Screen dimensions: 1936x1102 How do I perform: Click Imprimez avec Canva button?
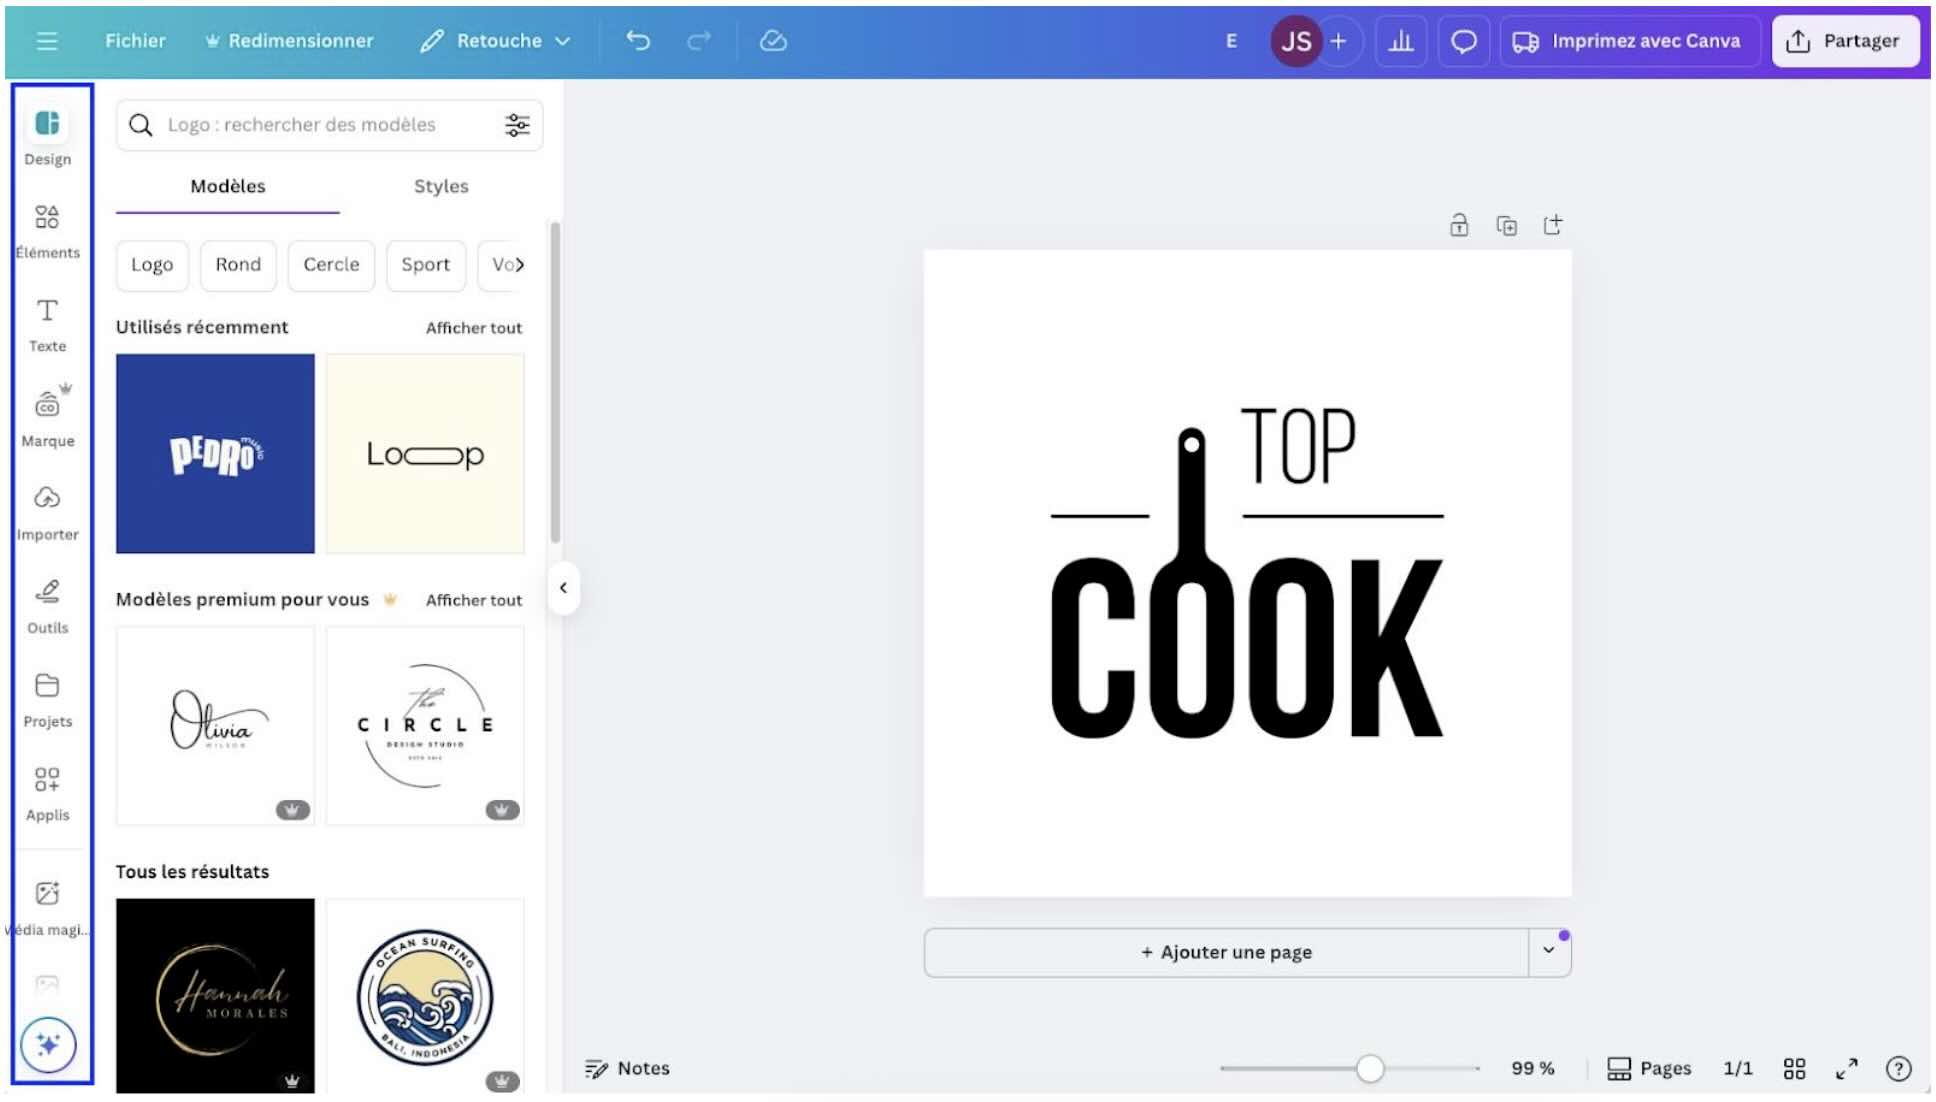point(1628,41)
